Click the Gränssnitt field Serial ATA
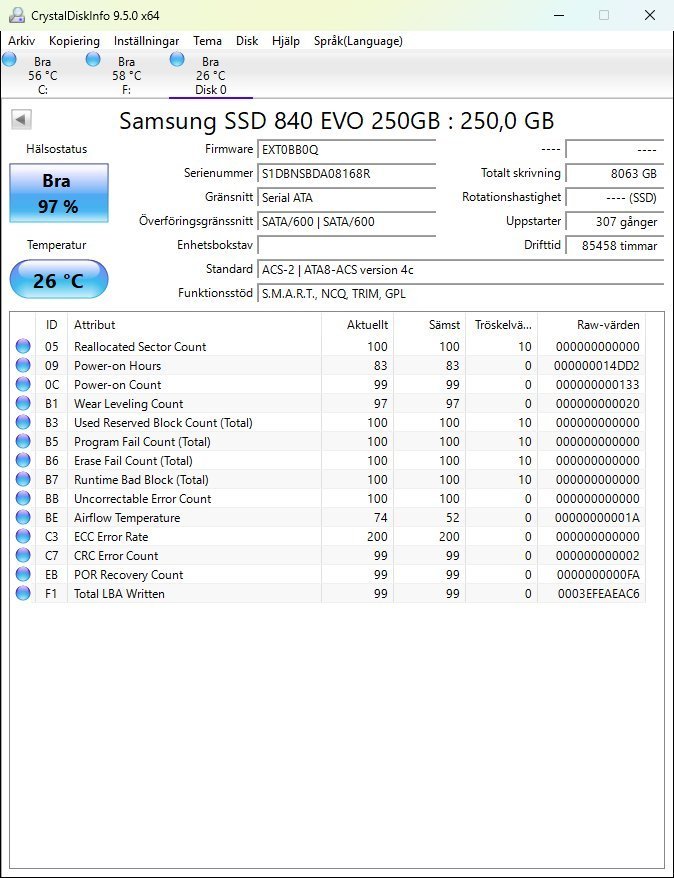Image resolution: width=674 pixels, height=878 pixels. [x=347, y=198]
